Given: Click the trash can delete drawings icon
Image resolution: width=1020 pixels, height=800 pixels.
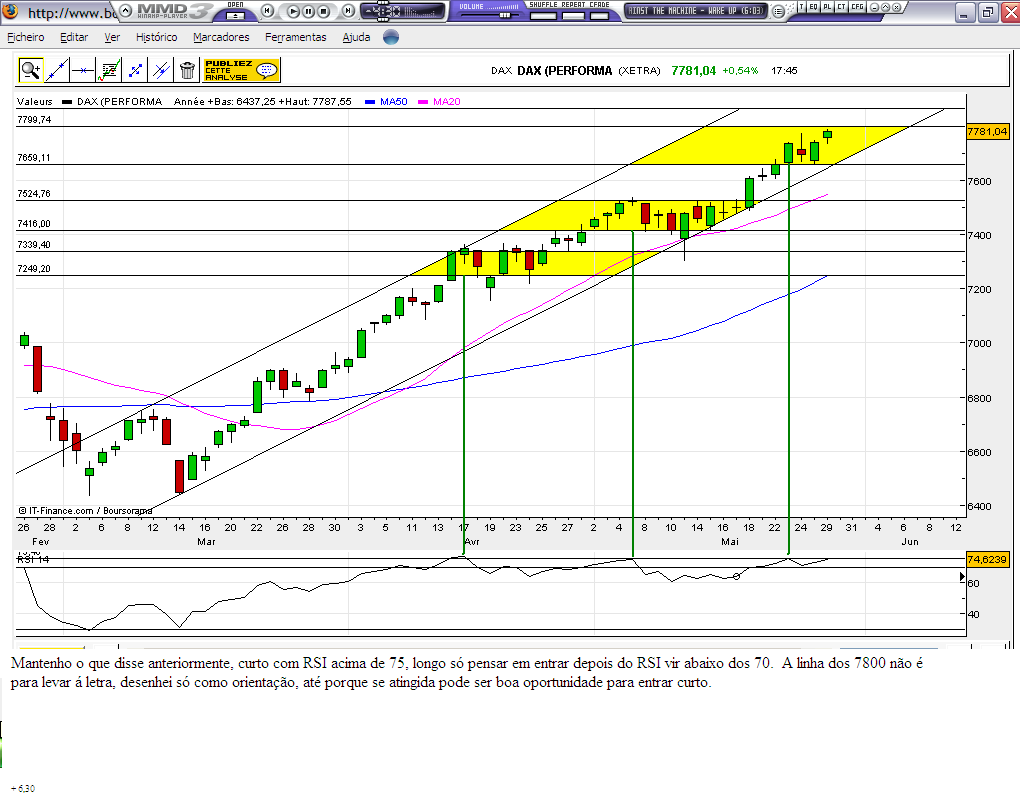Looking at the screenshot, I should click(187, 70).
